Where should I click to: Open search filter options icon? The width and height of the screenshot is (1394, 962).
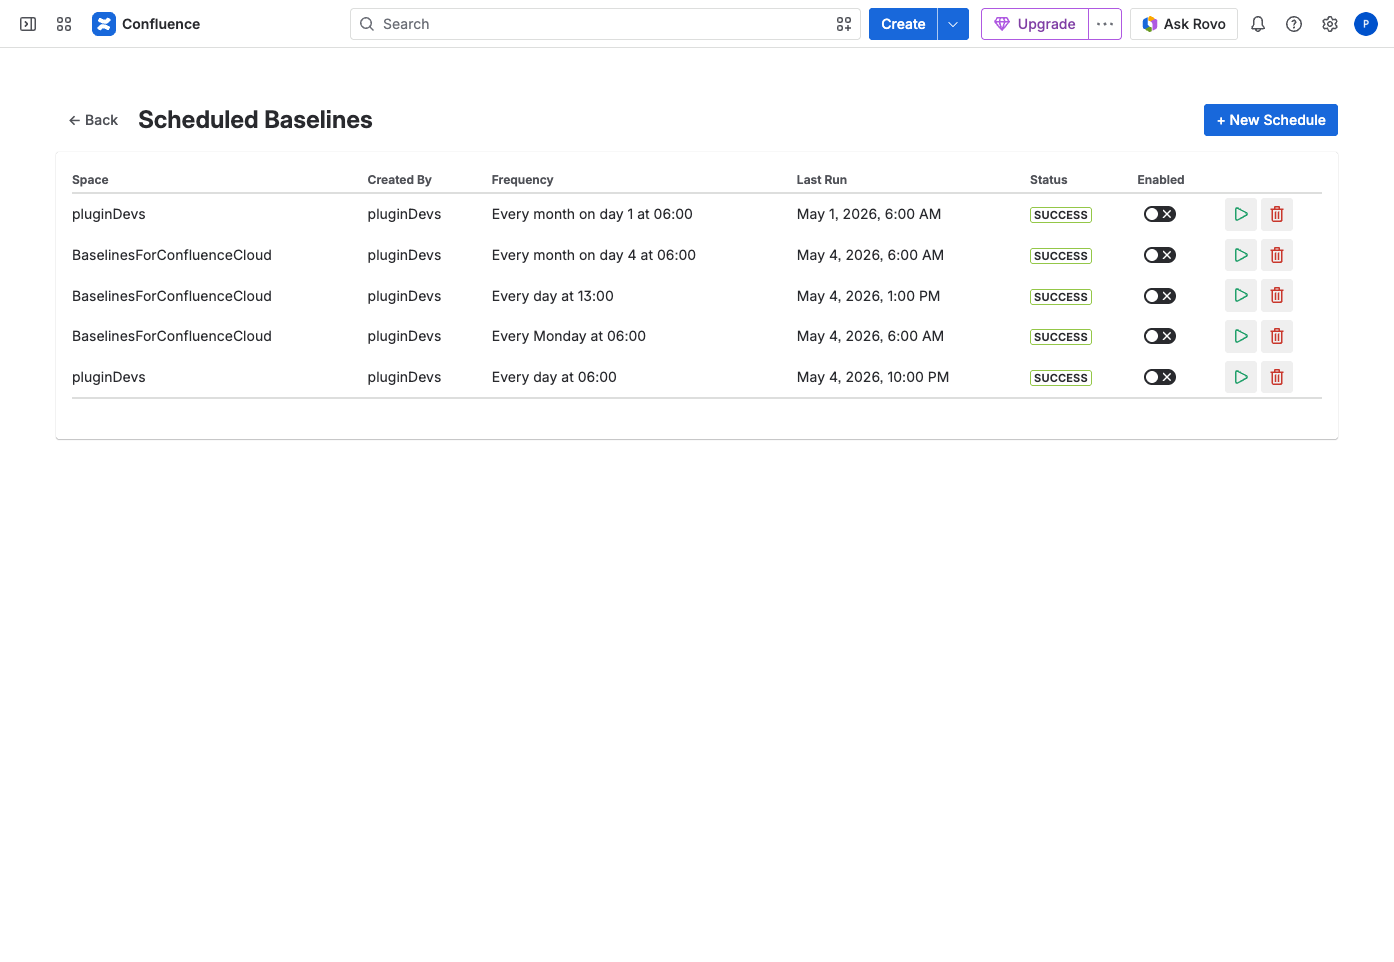(844, 24)
